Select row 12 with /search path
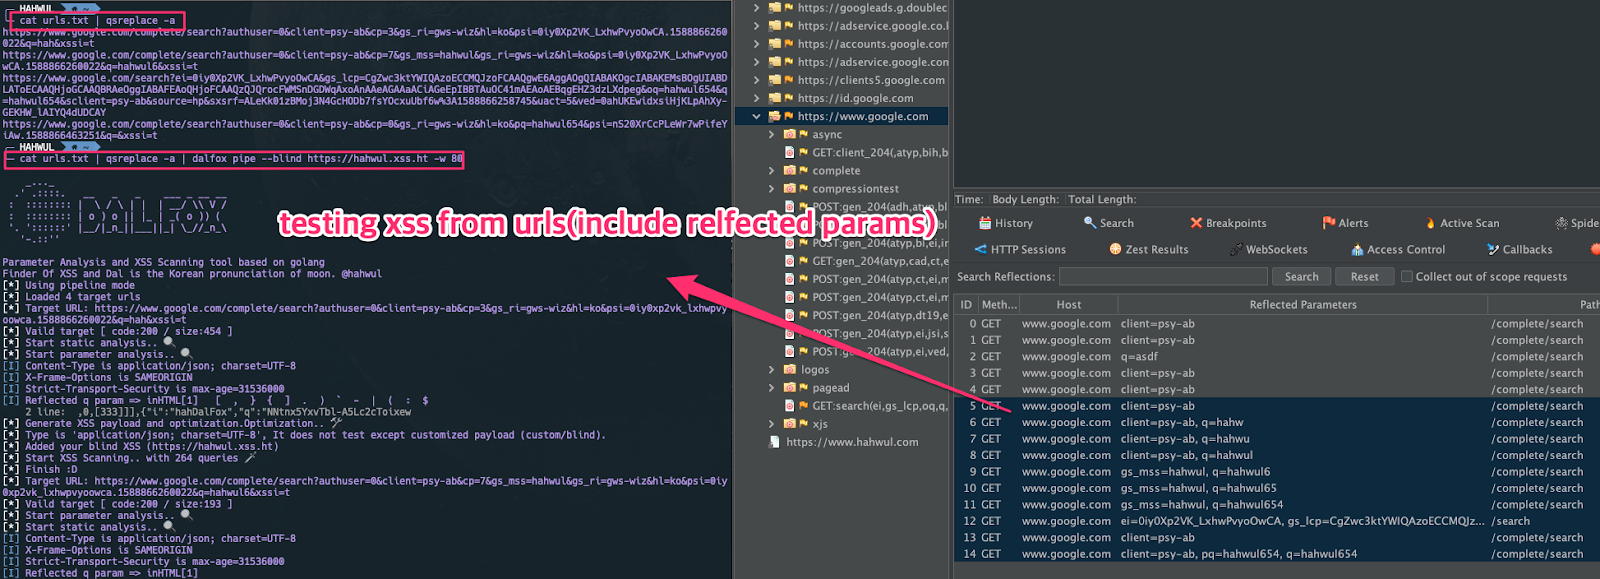 coord(1278,521)
